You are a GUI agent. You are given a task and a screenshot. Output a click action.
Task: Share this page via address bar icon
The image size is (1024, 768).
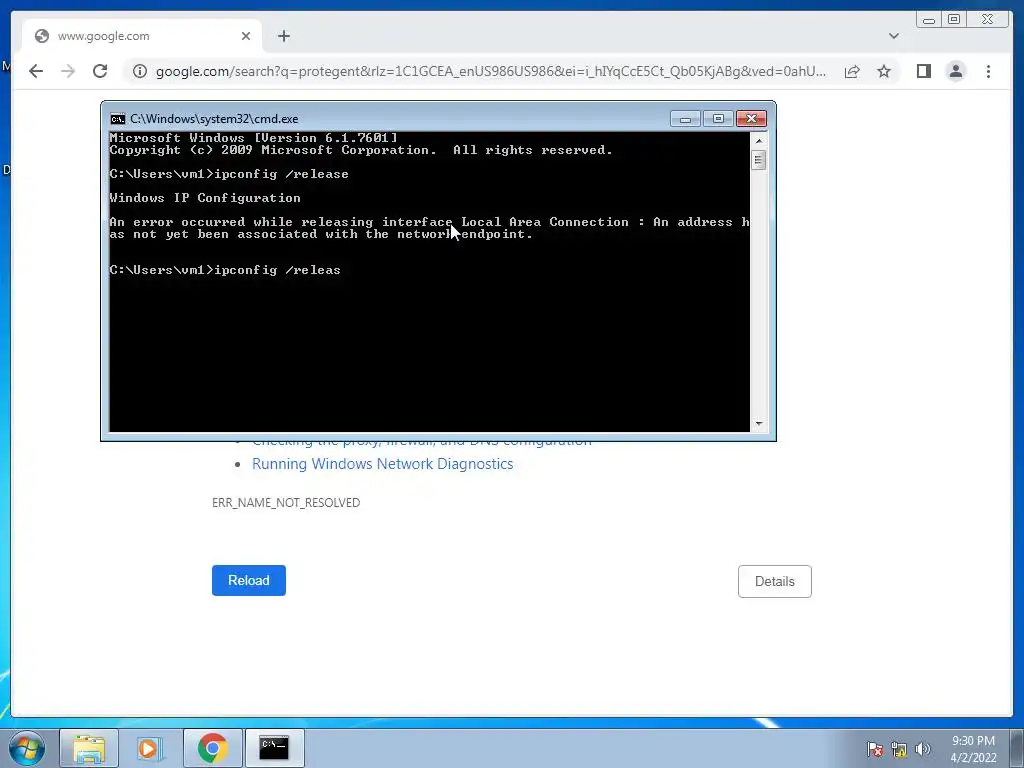coord(852,71)
